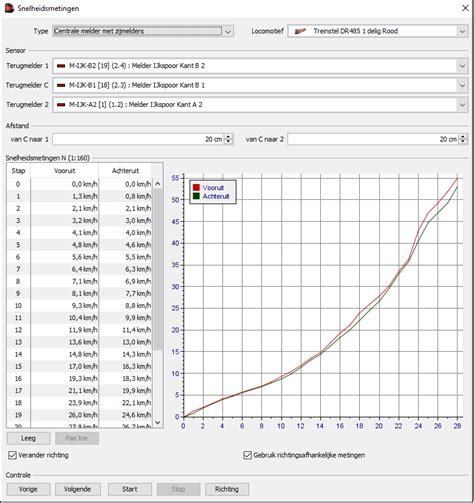
Task: Select the '0,8 km/h' Achteruit cell
Action: click(x=125, y=196)
